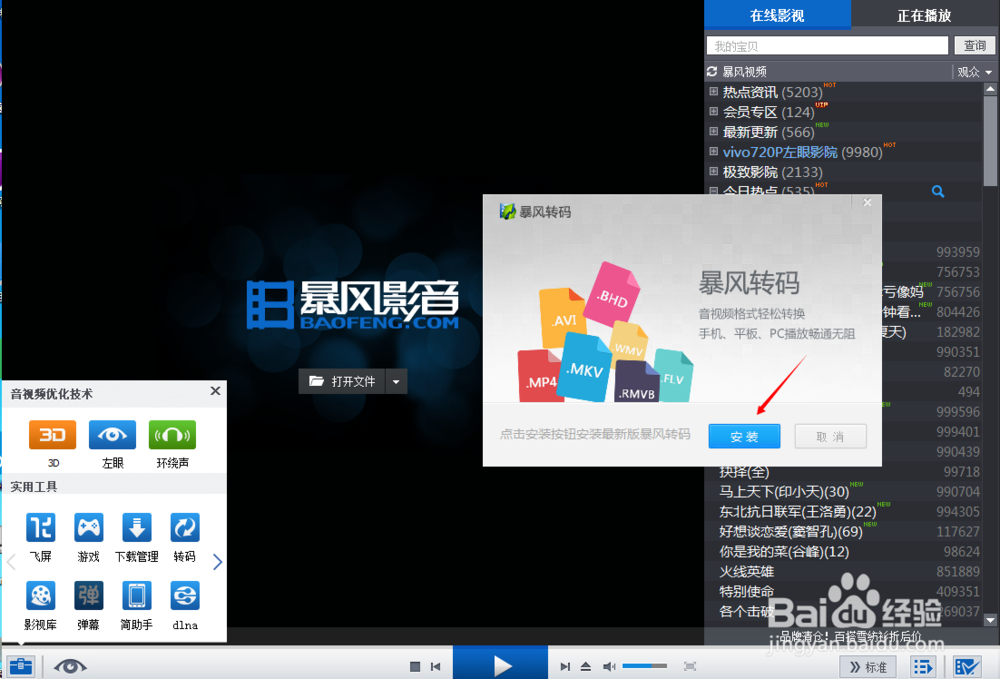
Task: Expand 极致影院 (2133) category
Action: (x=714, y=171)
